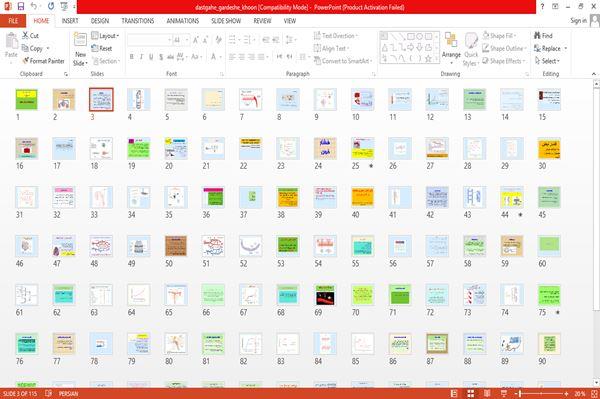The width and height of the screenshot is (600, 399).
Task: Toggle bold formatting
Action: 132,57
